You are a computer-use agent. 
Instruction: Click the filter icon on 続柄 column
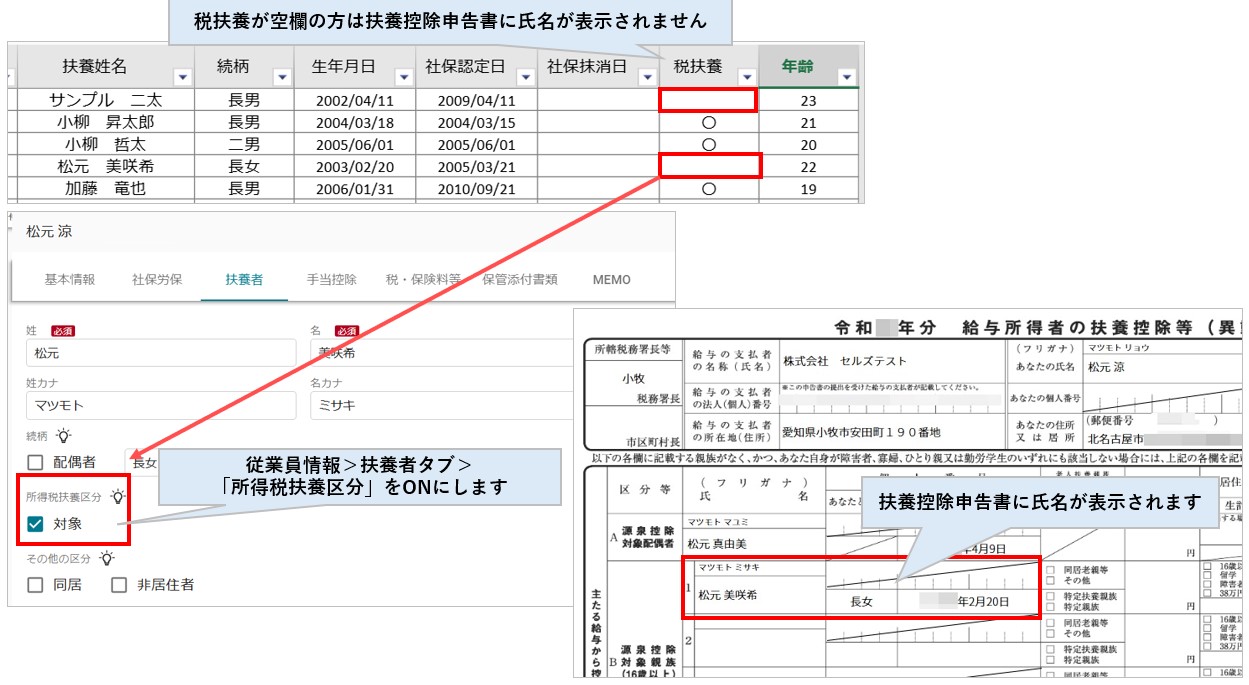(x=282, y=78)
